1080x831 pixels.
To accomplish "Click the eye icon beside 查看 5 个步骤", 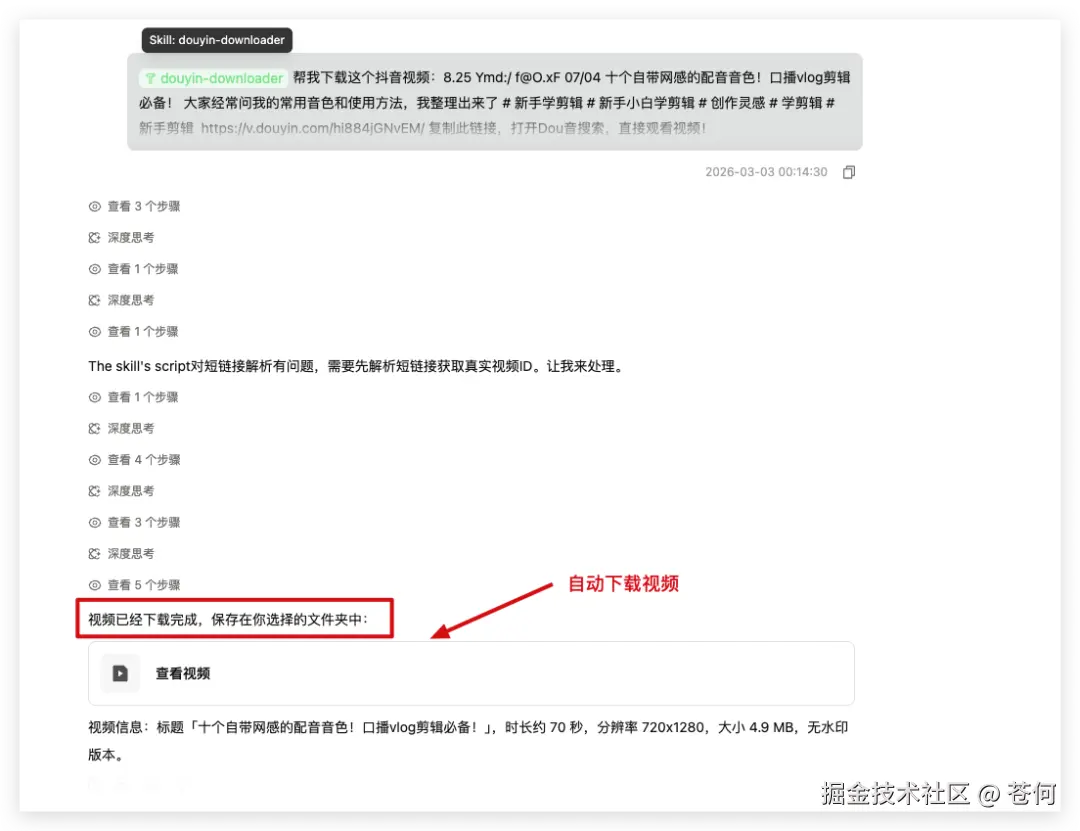I will 94,585.
